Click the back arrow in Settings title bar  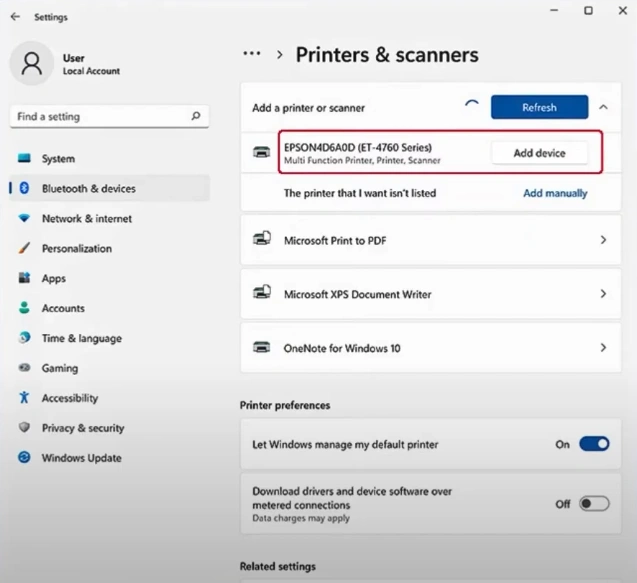(x=15, y=17)
